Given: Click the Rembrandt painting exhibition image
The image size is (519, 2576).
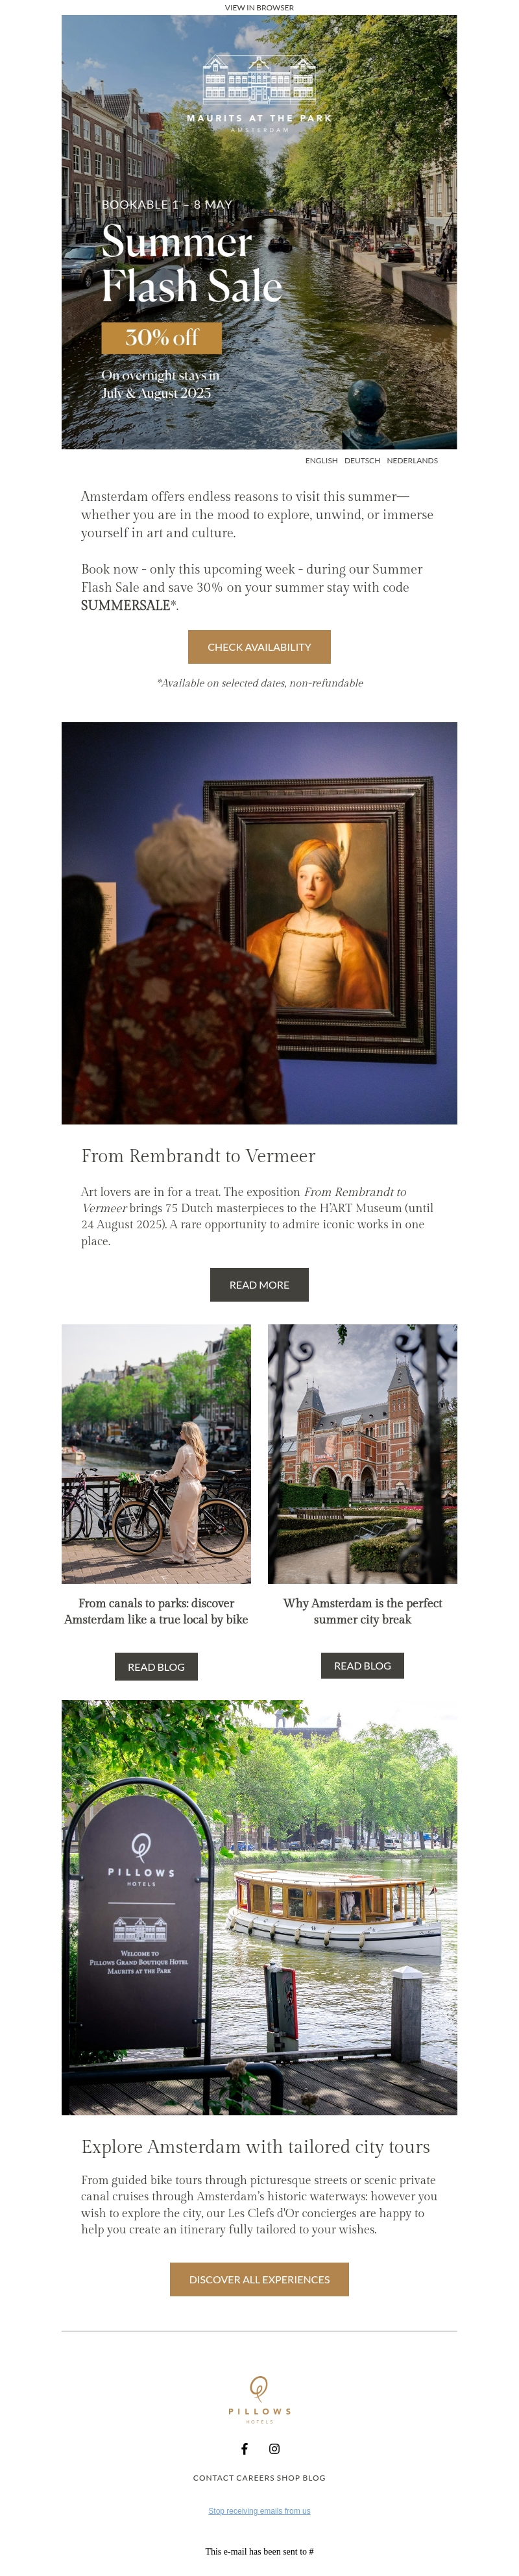Looking at the screenshot, I should pyautogui.click(x=259, y=923).
